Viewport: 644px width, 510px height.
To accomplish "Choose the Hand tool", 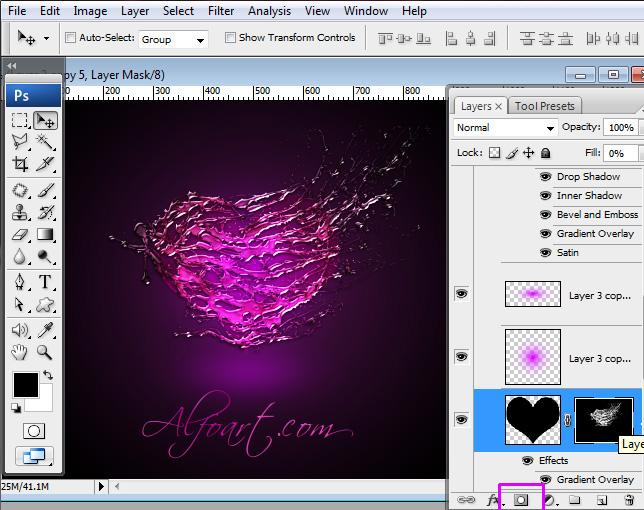I will [x=20, y=352].
